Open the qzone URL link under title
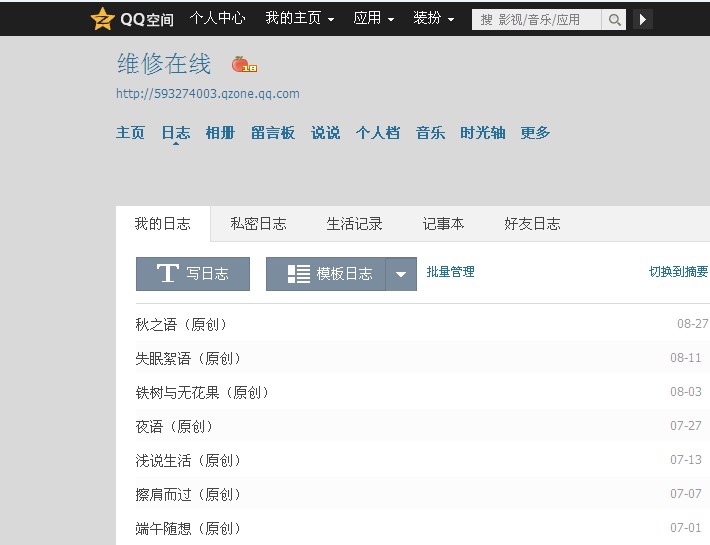This screenshot has height=545, width=710. coord(207,94)
